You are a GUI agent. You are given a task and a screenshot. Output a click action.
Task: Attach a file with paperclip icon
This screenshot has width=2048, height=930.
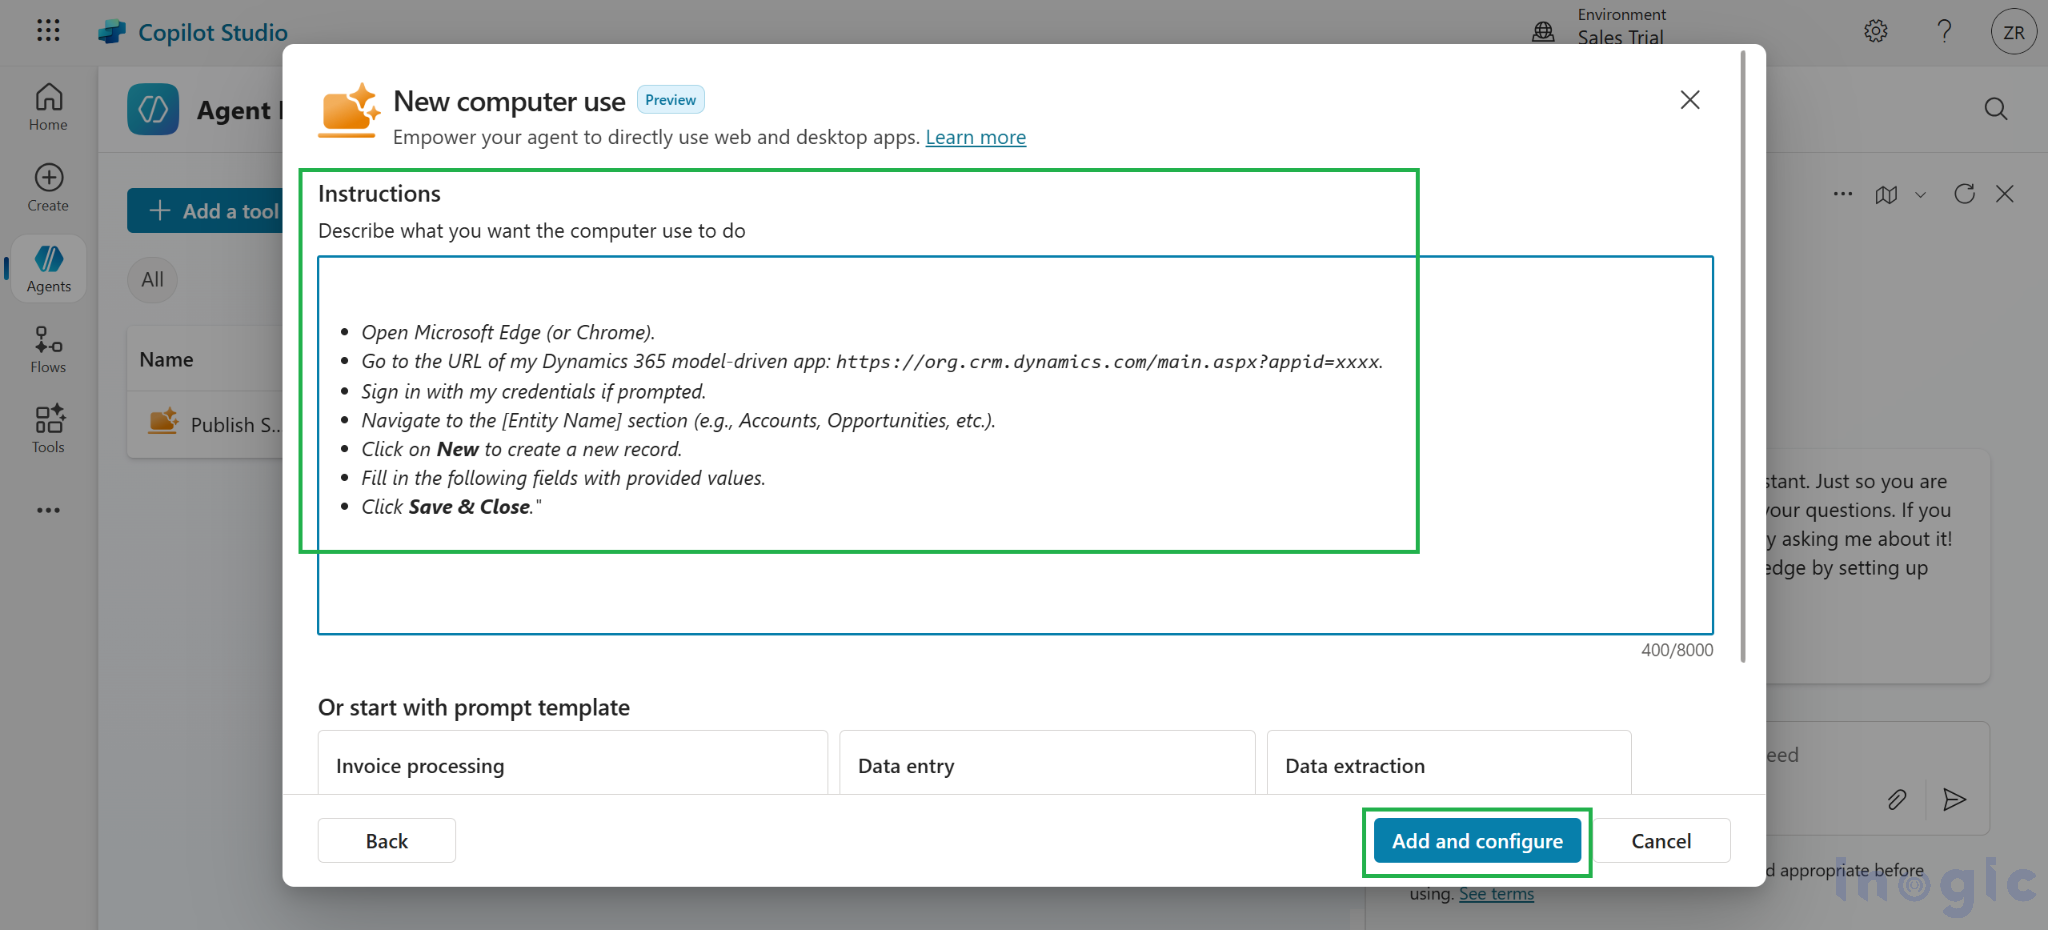pyautogui.click(x=1896, y=799)
